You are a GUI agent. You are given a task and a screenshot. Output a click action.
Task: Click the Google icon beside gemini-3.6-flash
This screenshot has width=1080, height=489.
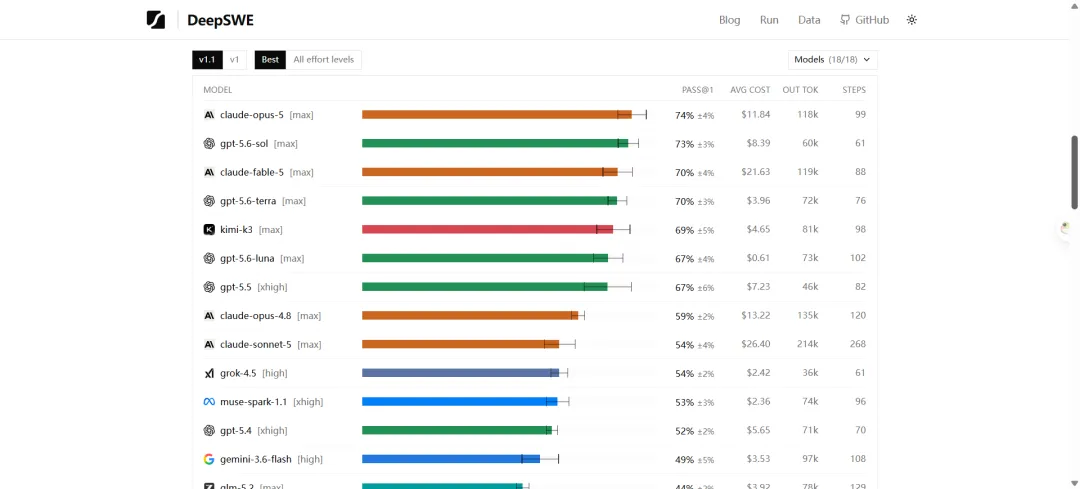pyautogui.click(x=209, y=459)
